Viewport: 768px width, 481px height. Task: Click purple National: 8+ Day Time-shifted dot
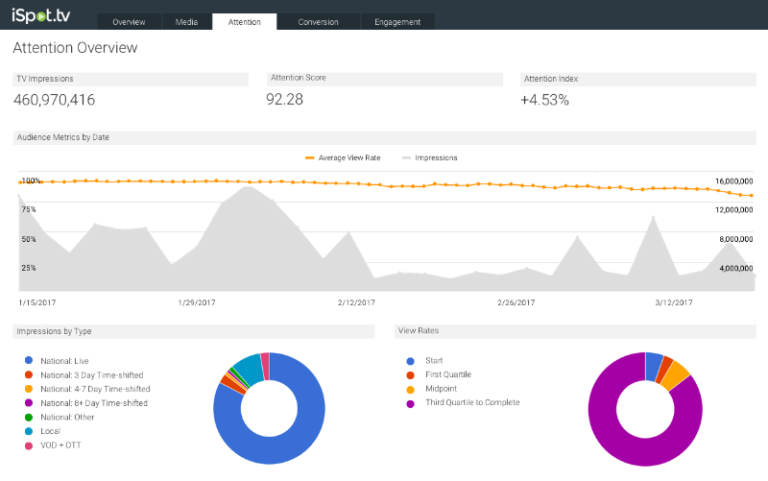pos(29,402)
